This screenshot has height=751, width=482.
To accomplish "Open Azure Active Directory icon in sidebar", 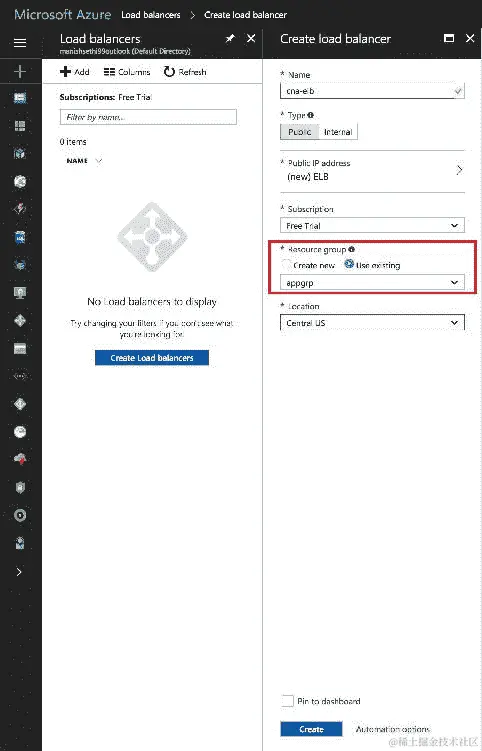I will 20,404.
